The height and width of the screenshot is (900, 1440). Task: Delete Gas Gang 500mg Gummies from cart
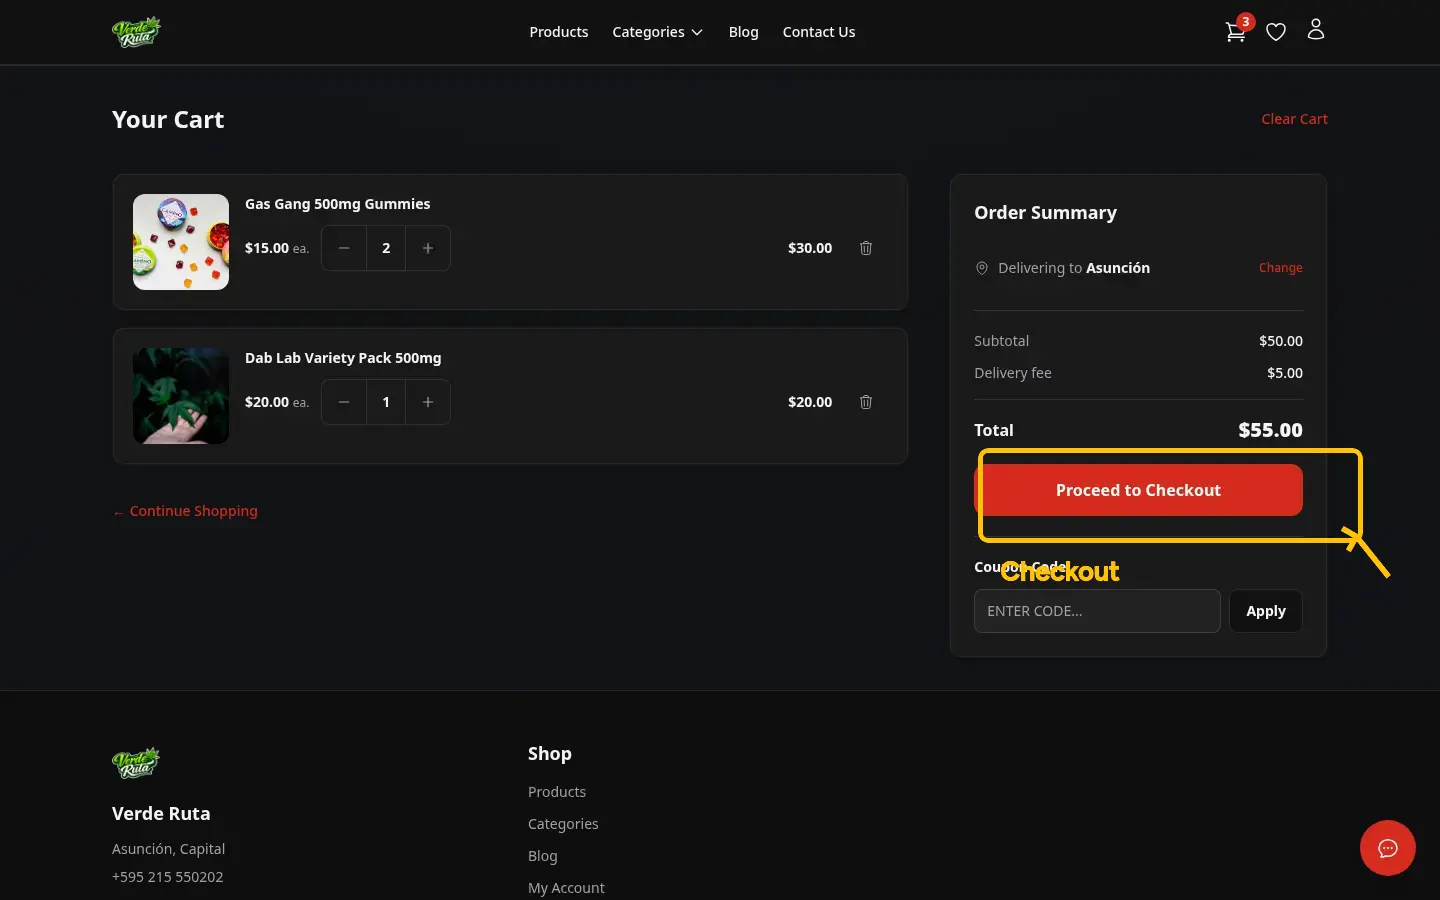866,248
